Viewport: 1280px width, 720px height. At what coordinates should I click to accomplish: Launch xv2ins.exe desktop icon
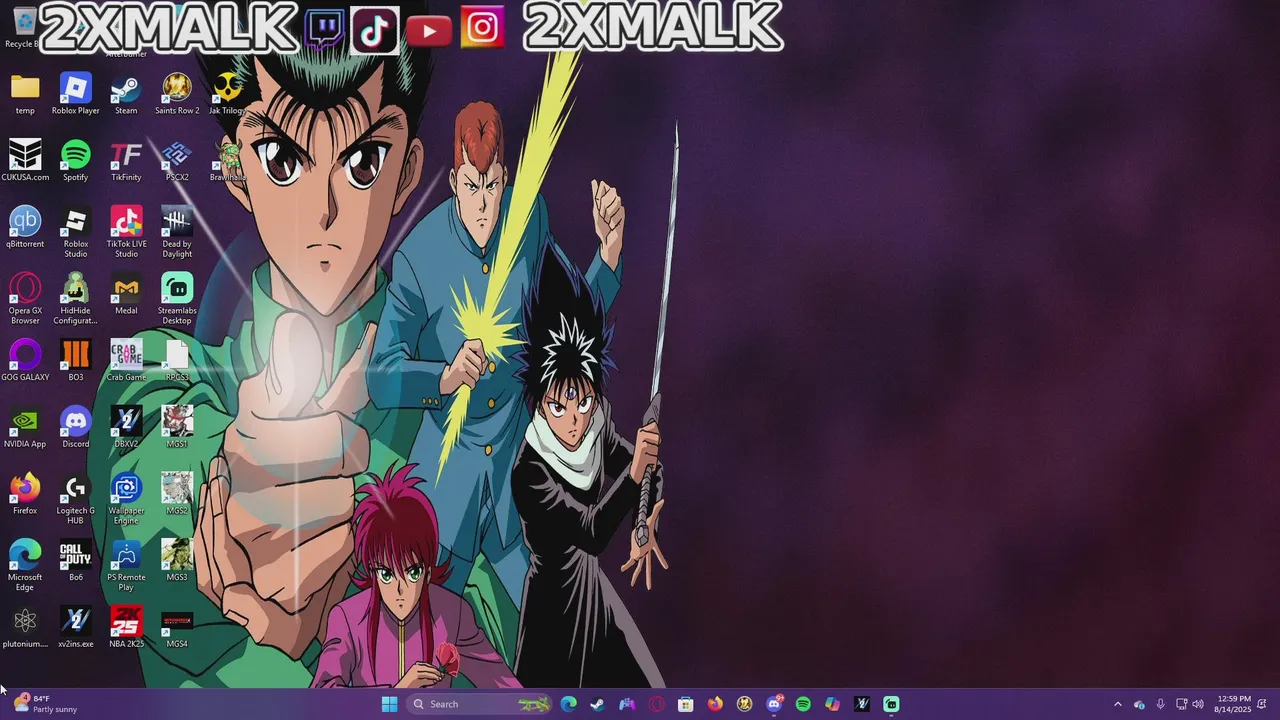pos(76,628)
